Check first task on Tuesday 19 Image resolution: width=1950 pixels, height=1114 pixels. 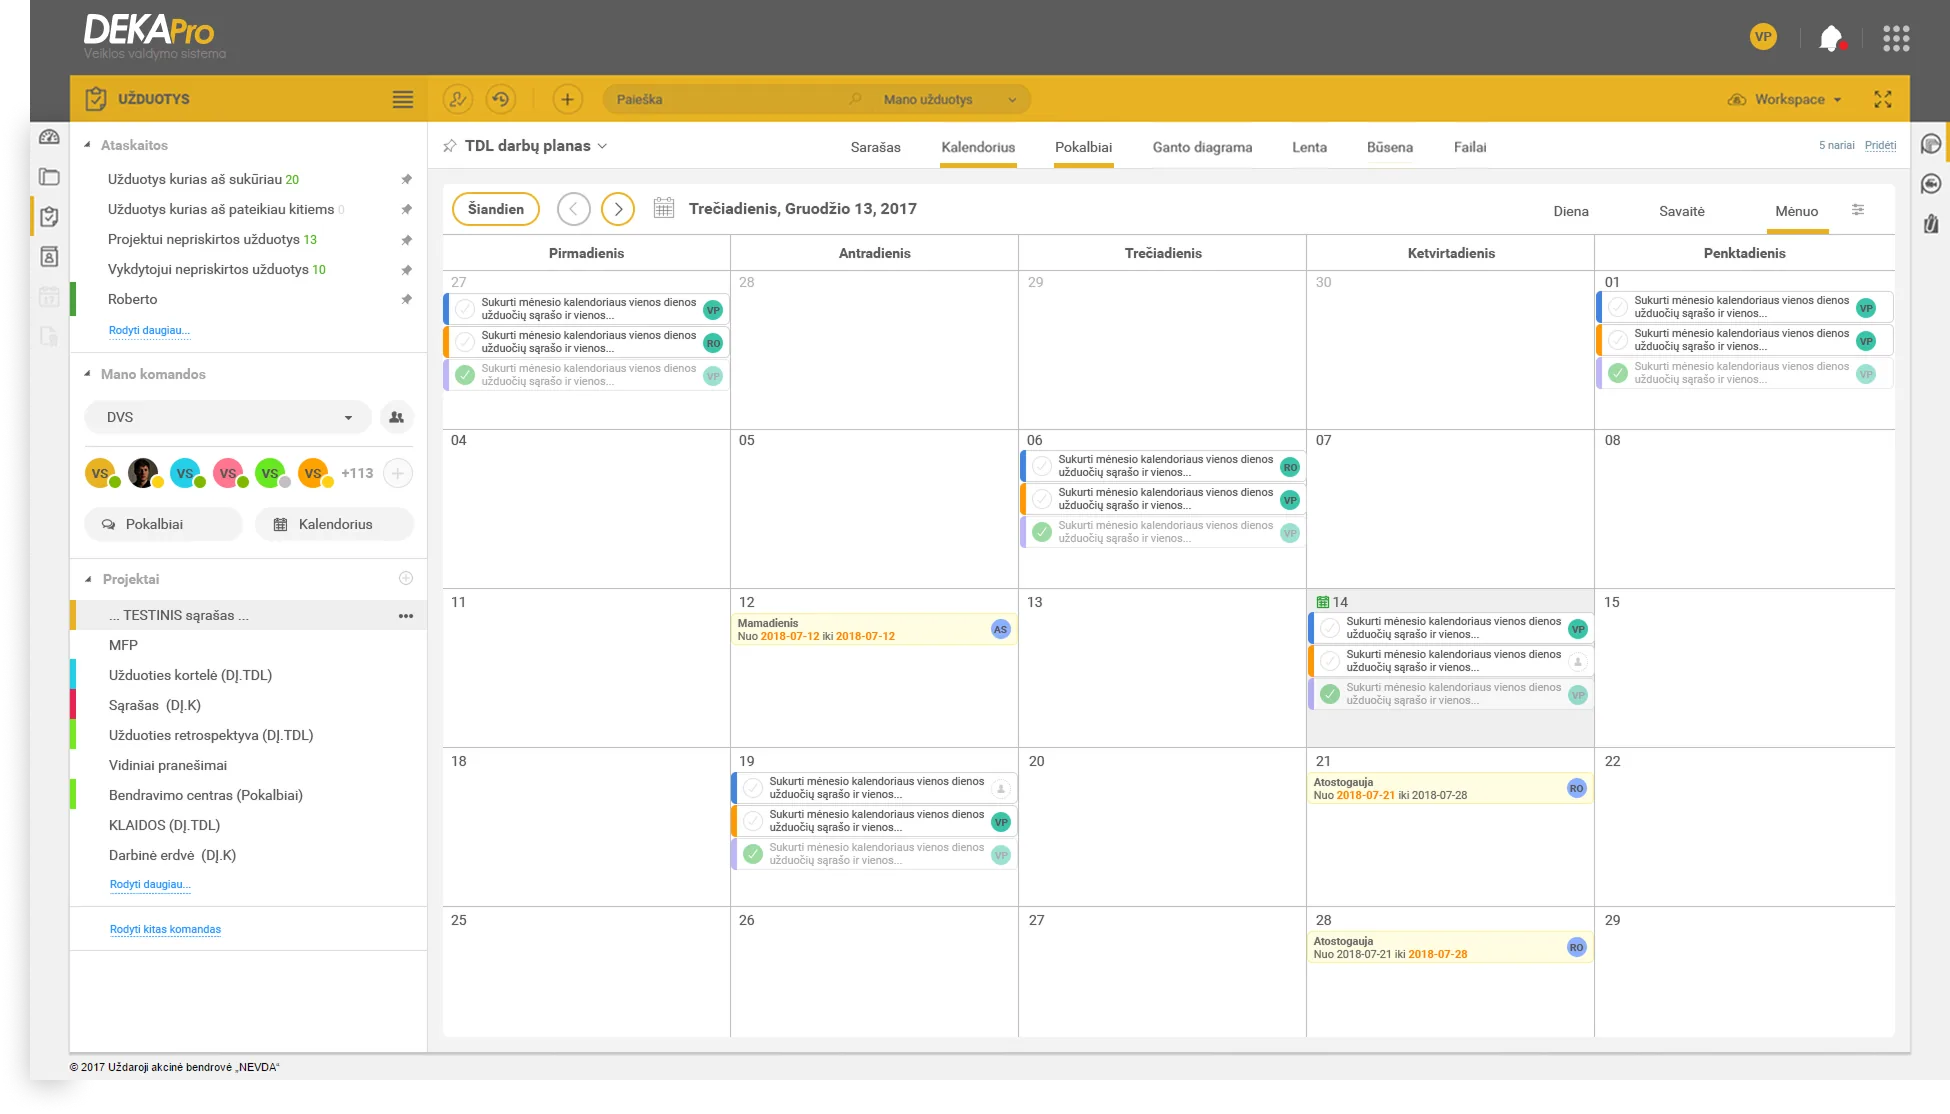tap(753, 788)
